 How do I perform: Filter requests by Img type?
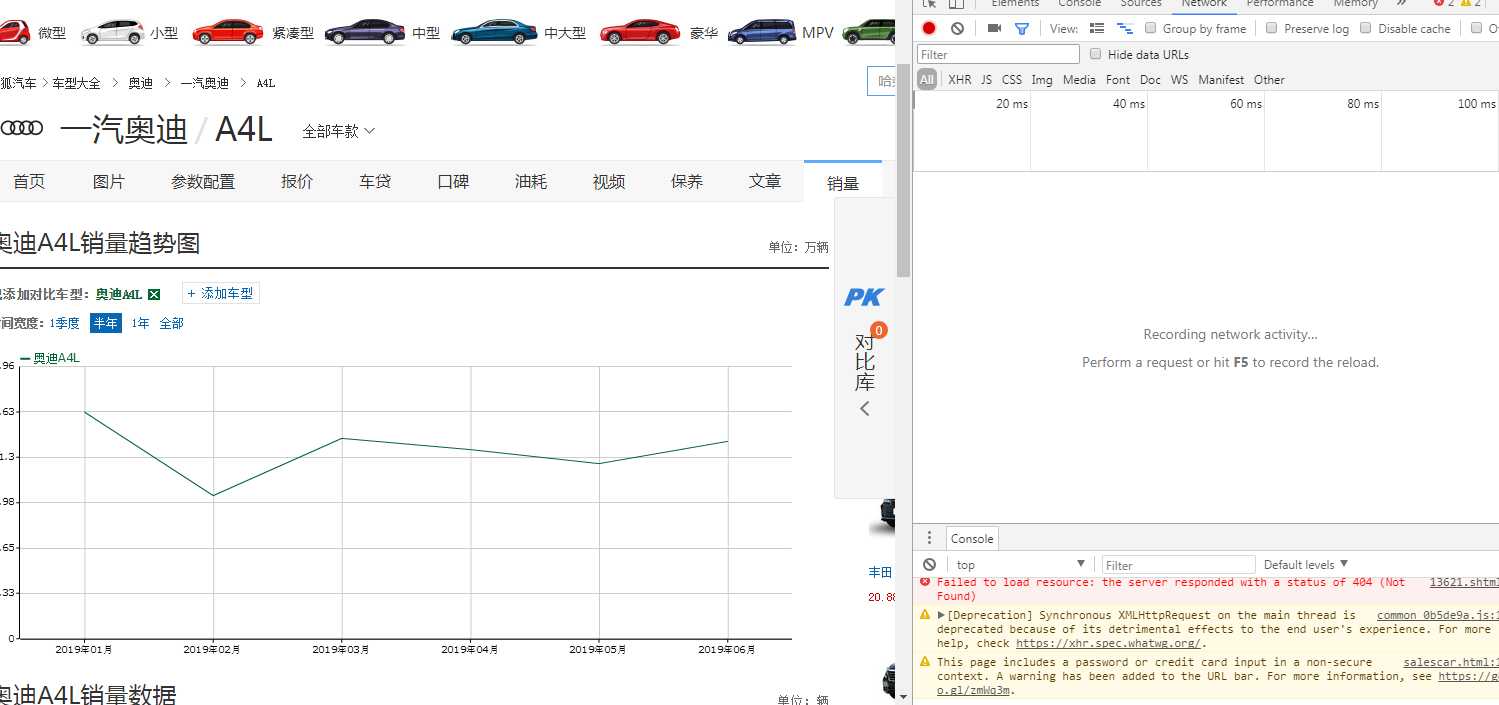[x=1042, y=80]
